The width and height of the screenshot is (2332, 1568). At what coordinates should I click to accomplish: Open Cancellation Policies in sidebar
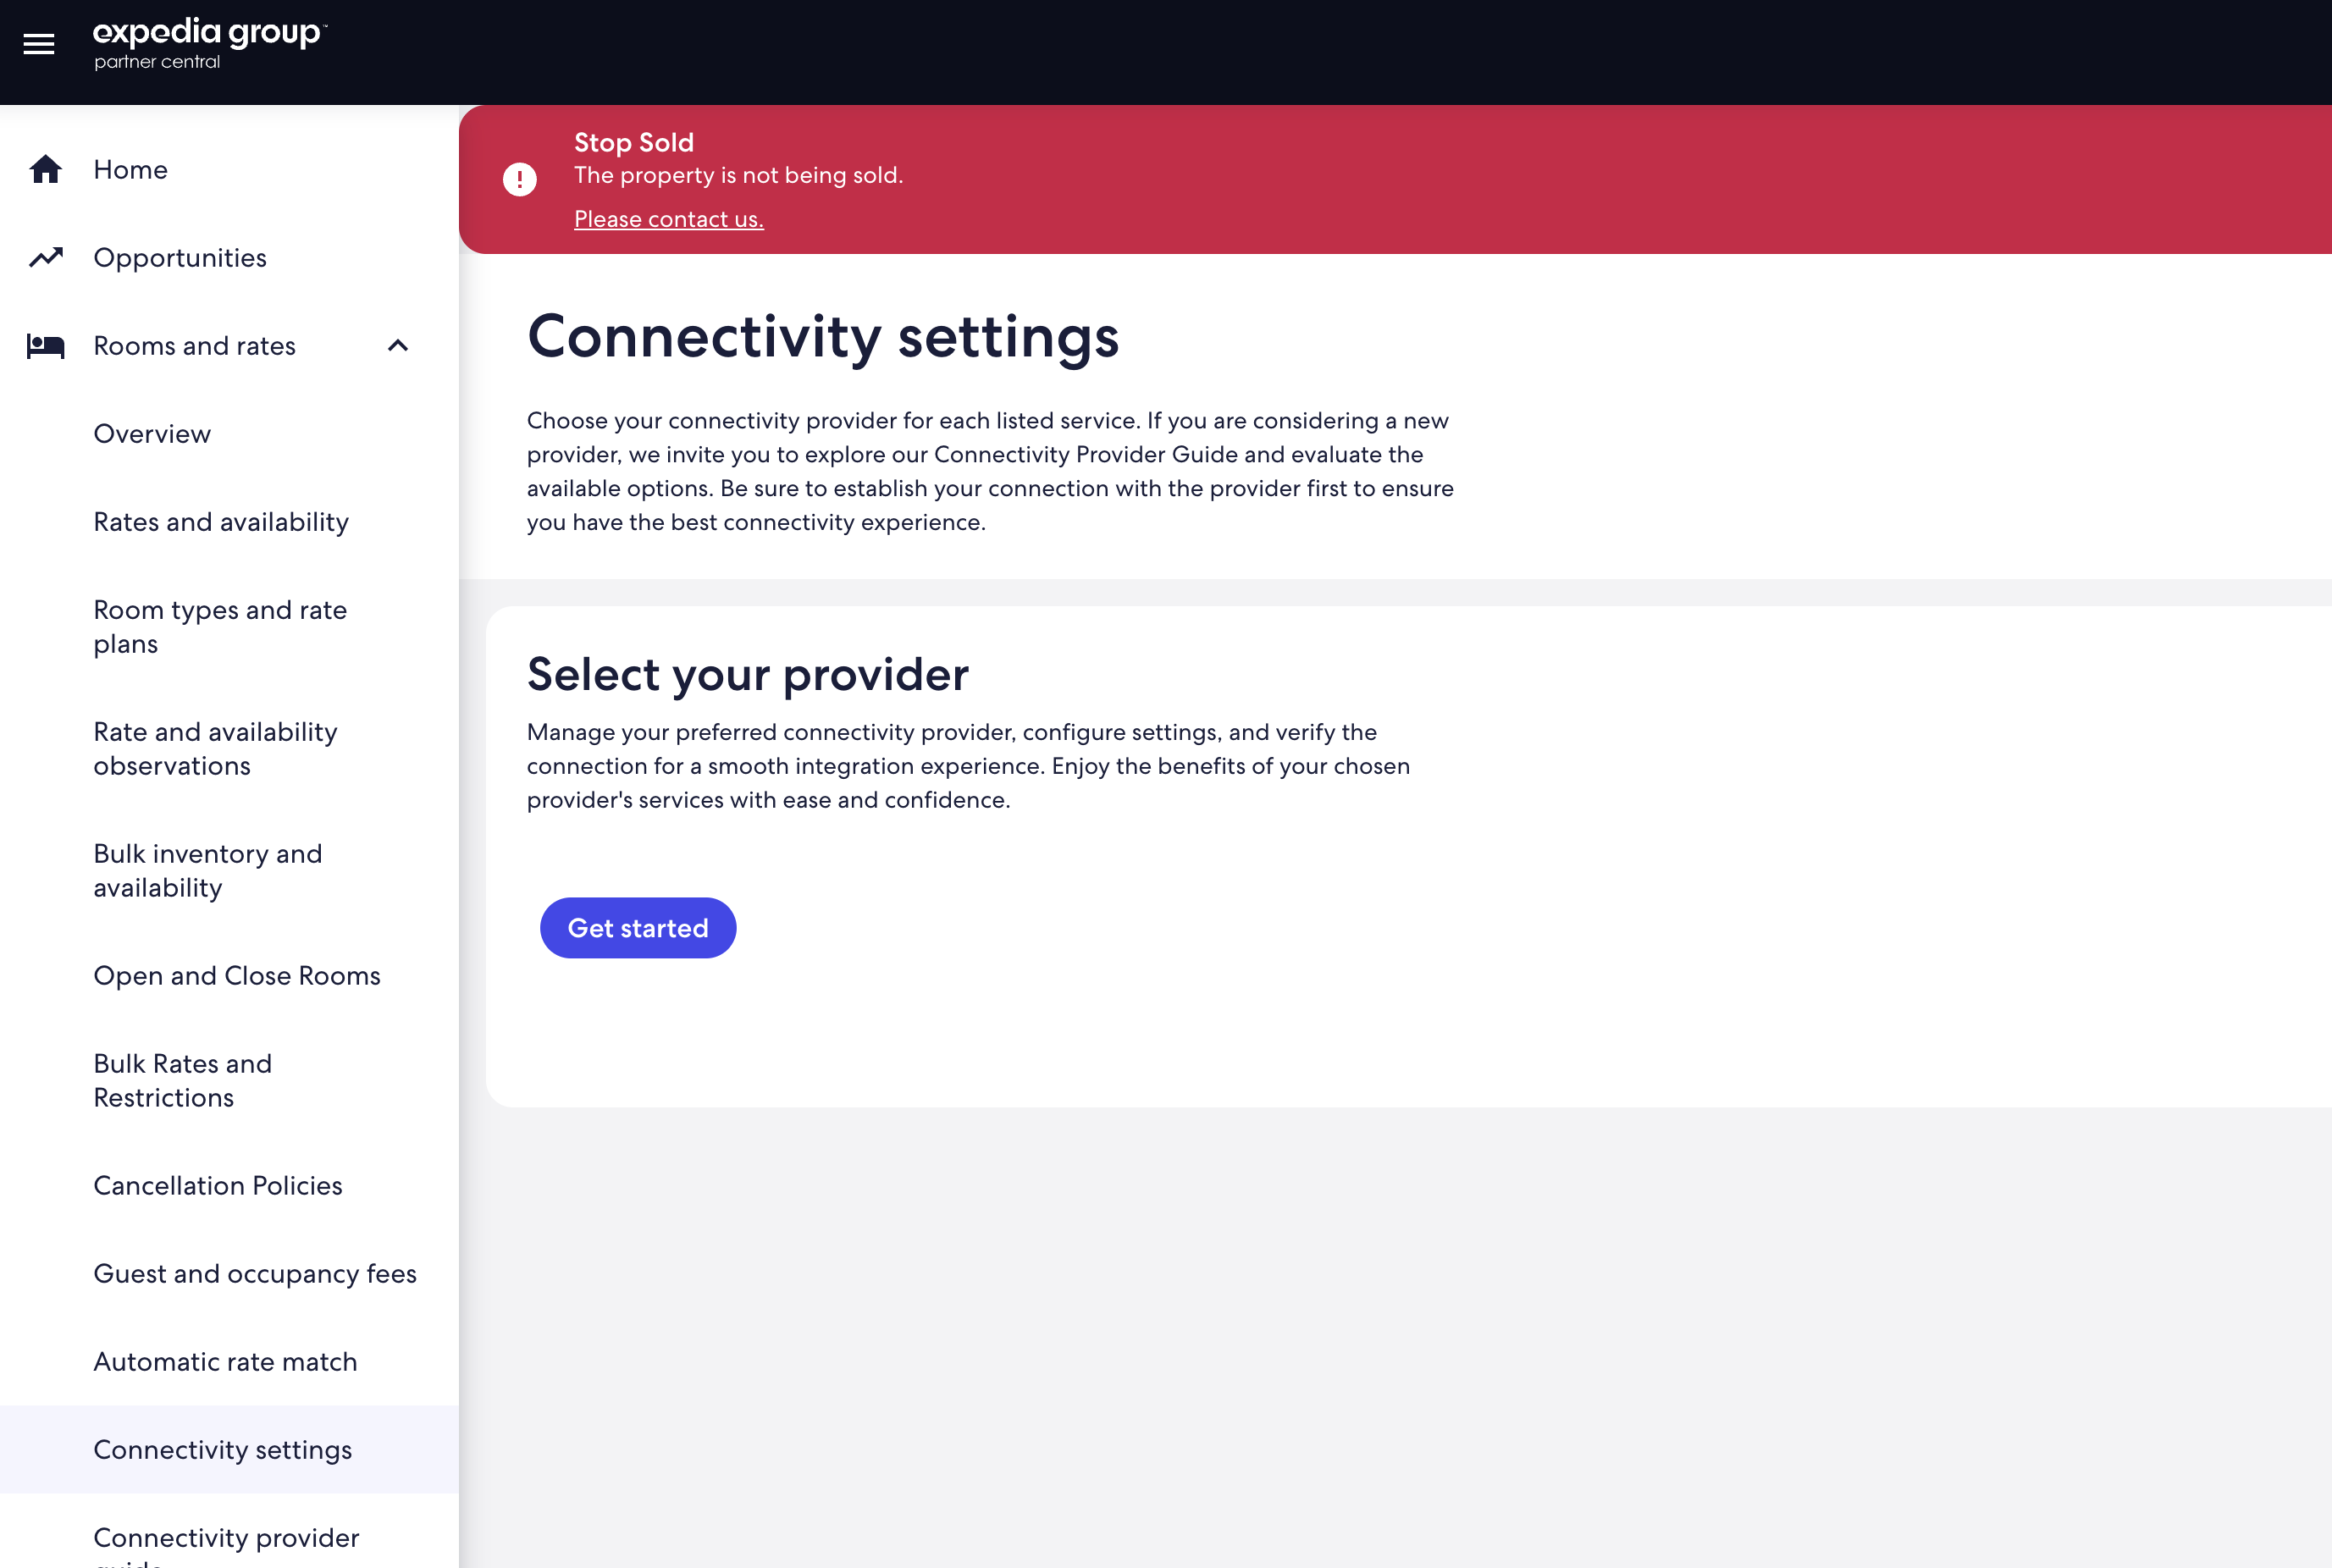click(x=218, y=1186)
